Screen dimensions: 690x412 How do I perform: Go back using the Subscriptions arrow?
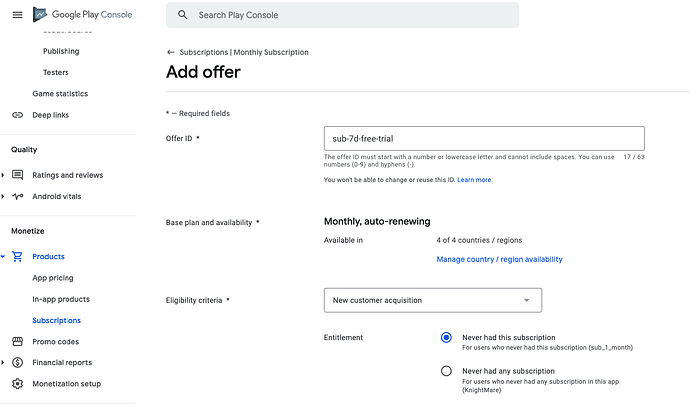pos(171,52)
